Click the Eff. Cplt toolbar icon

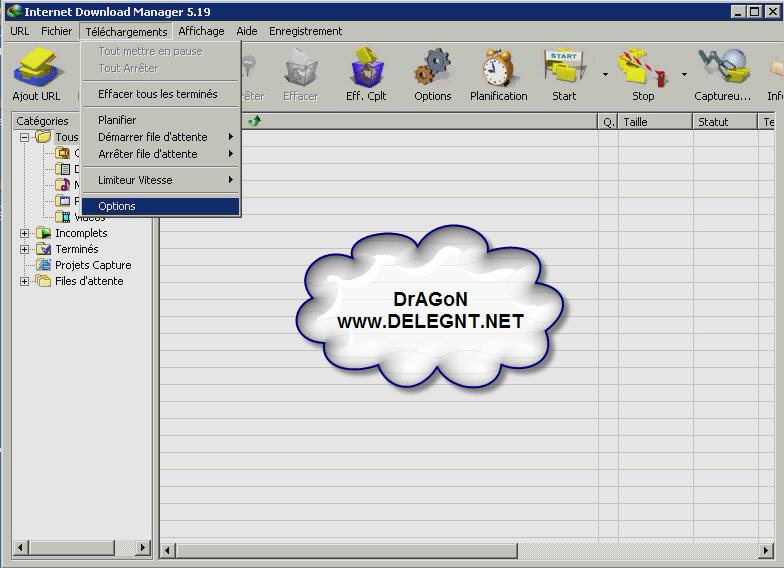367,68
